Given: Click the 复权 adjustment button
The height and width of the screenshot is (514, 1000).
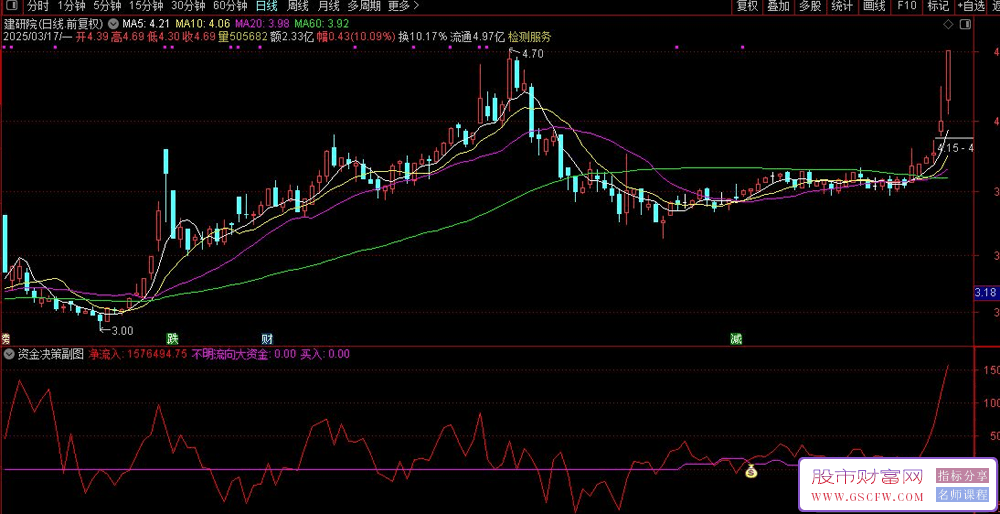Looking at the screenshot, I should [x=747, y=6].
